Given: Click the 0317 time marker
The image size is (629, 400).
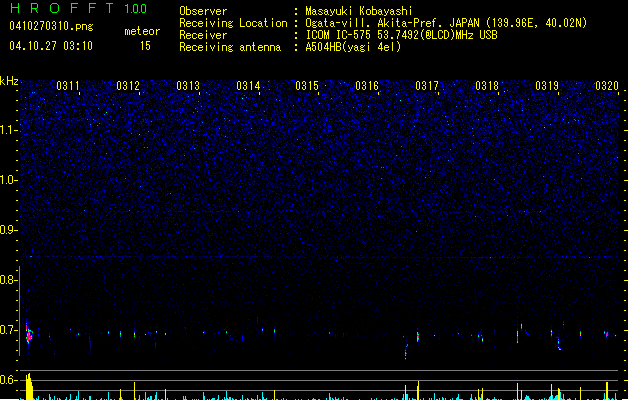Looking at the screenshot, I should [x=427, y=86].
